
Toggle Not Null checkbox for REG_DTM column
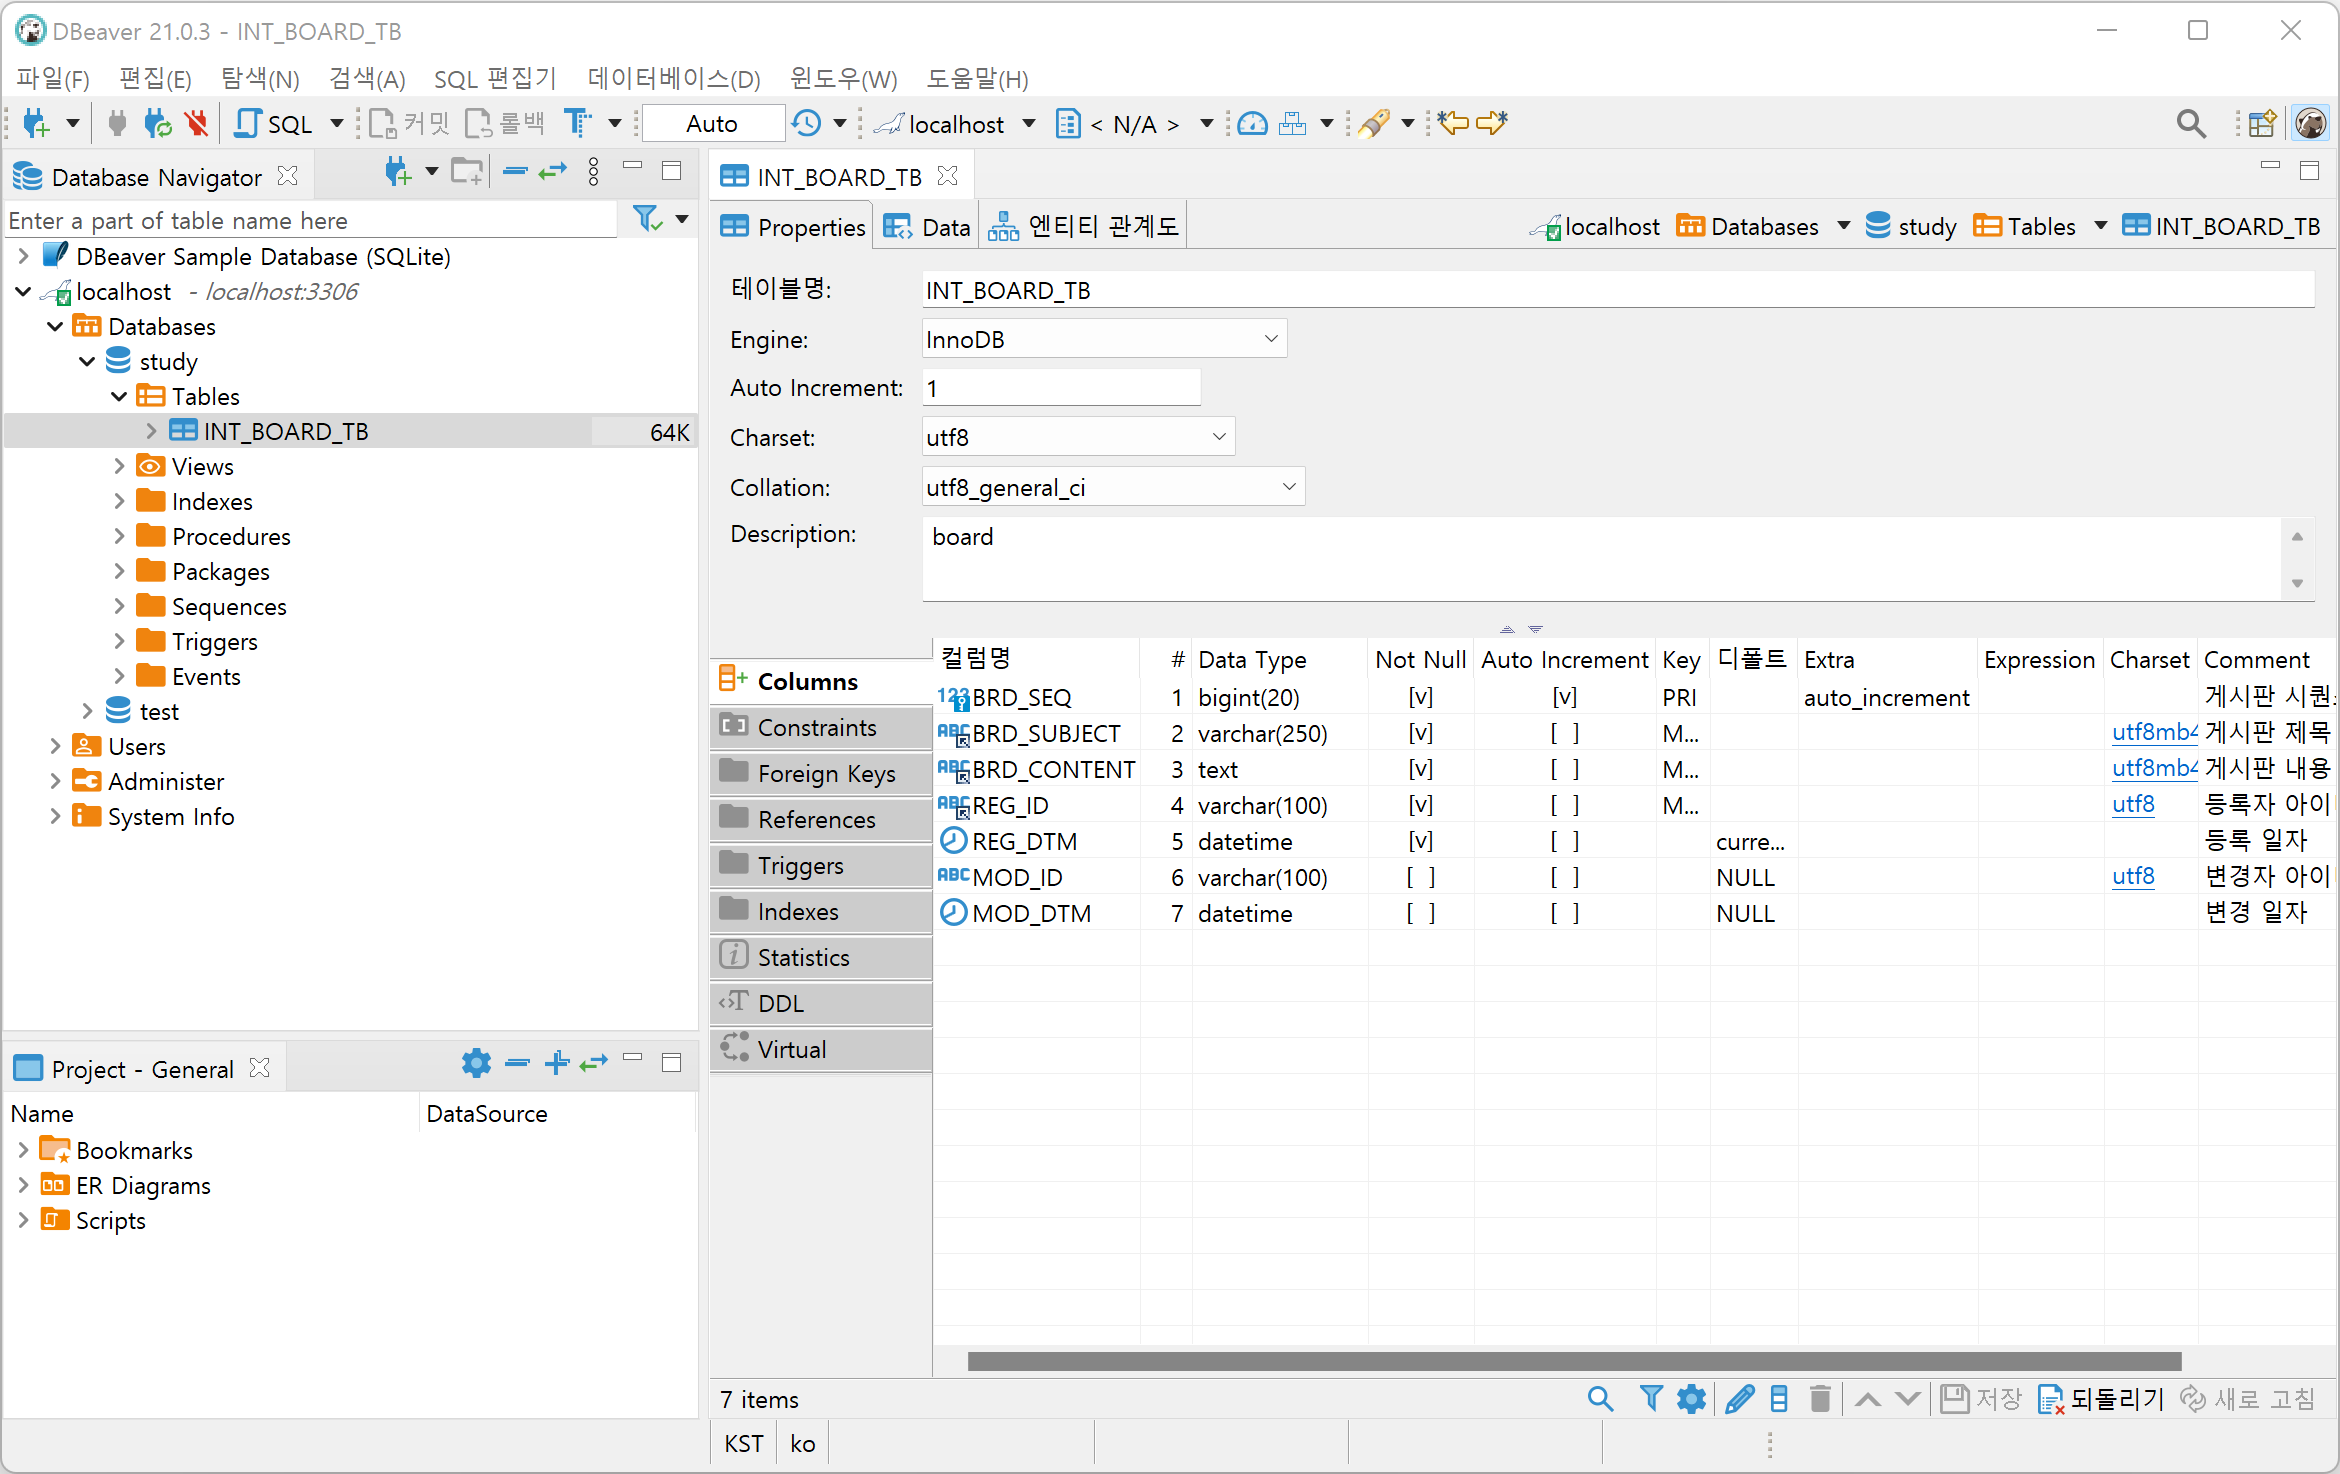point(1420,841)
